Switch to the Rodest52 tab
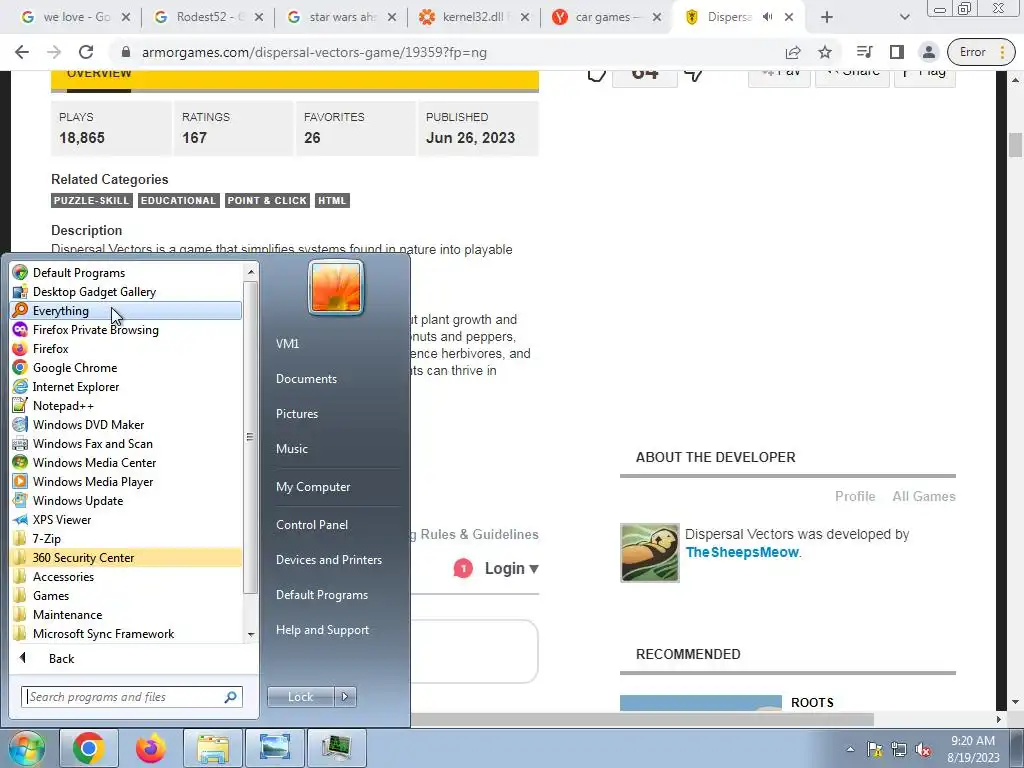 point(209,17)
